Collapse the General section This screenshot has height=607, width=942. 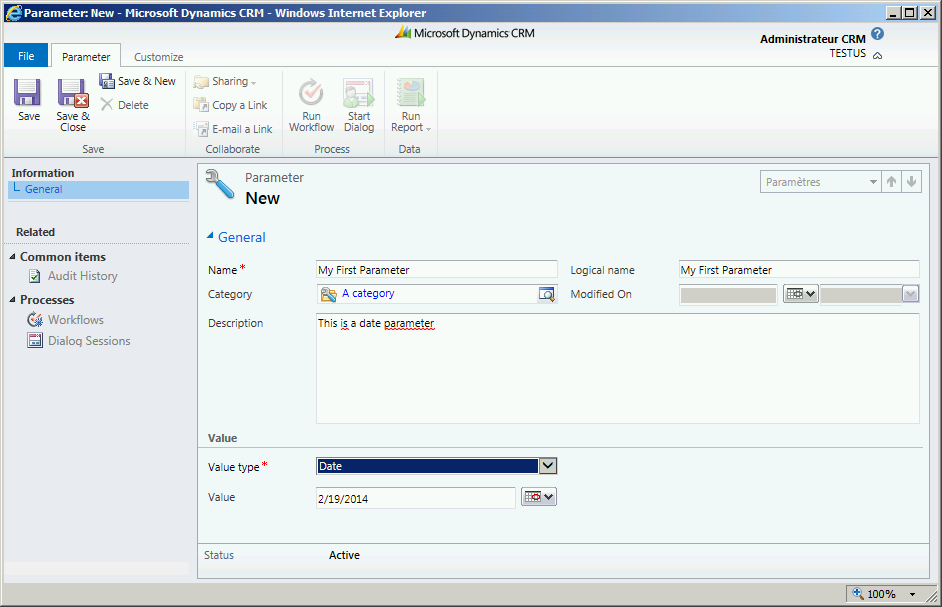pos(211,237)
